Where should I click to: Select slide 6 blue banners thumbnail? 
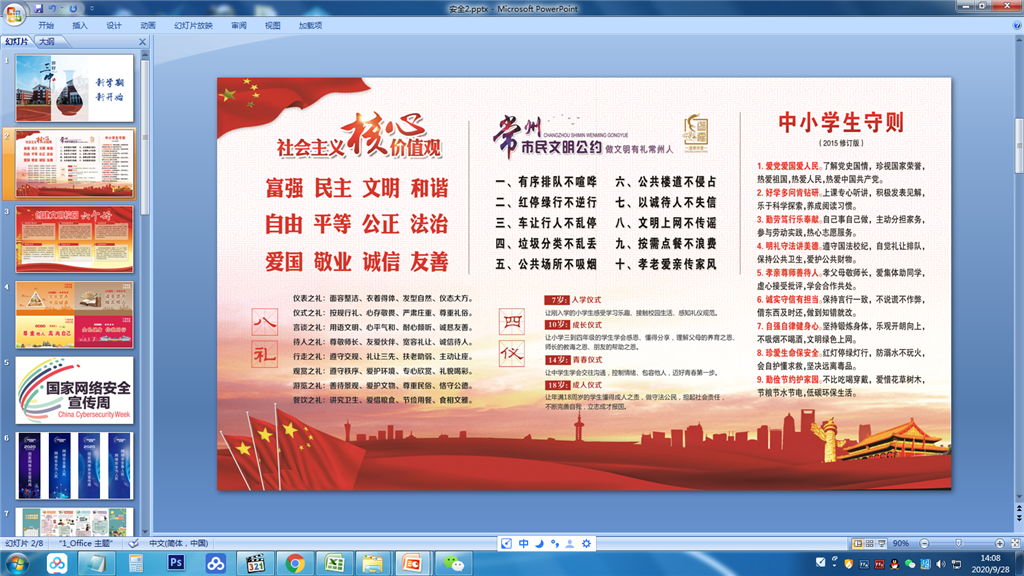[74, 466]
